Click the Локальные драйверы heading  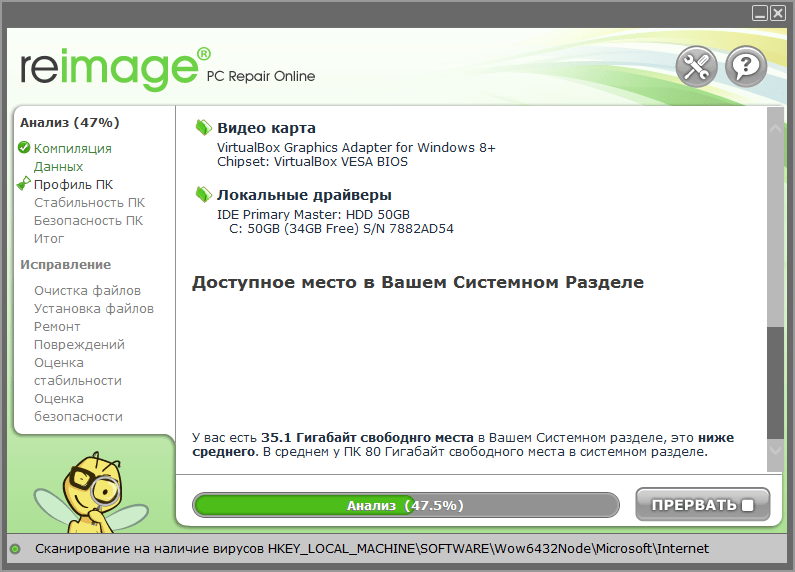click(304, 195)
